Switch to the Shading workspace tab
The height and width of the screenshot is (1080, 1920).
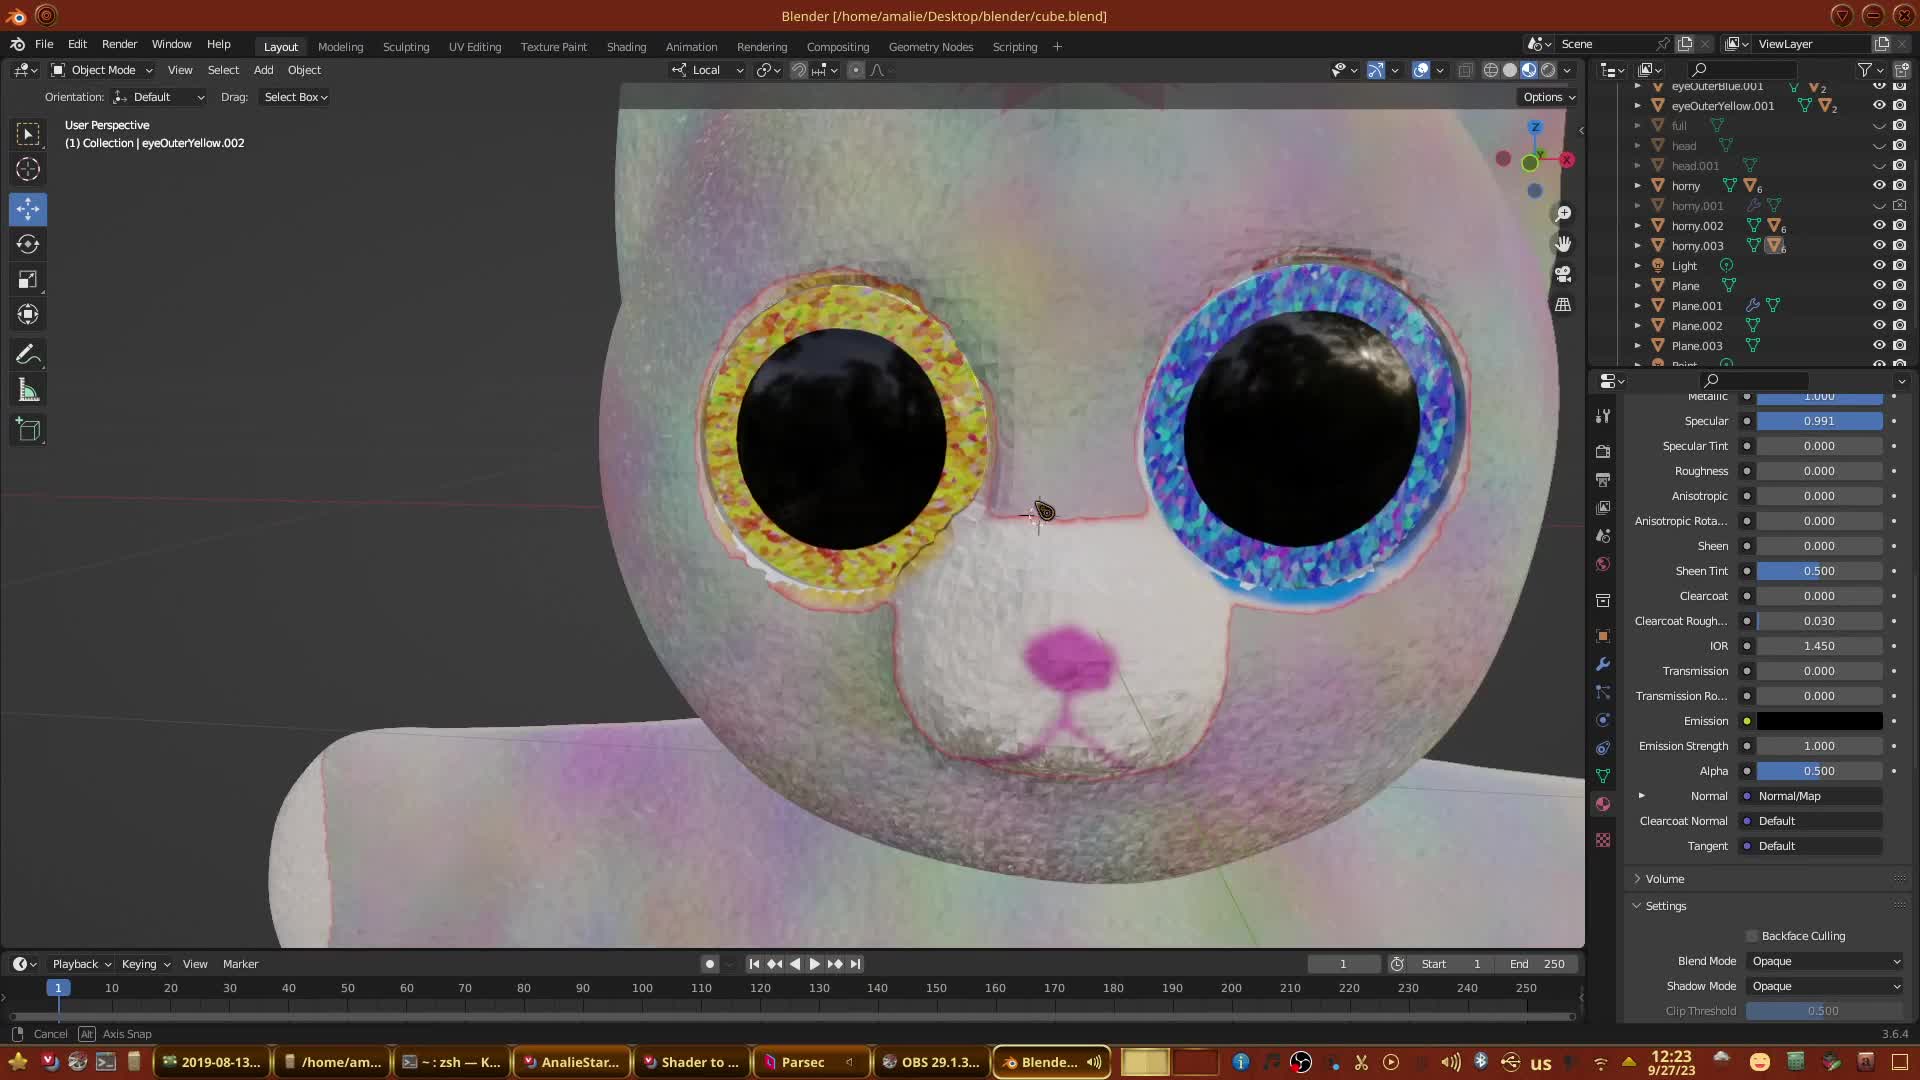(x=626, y=47)
